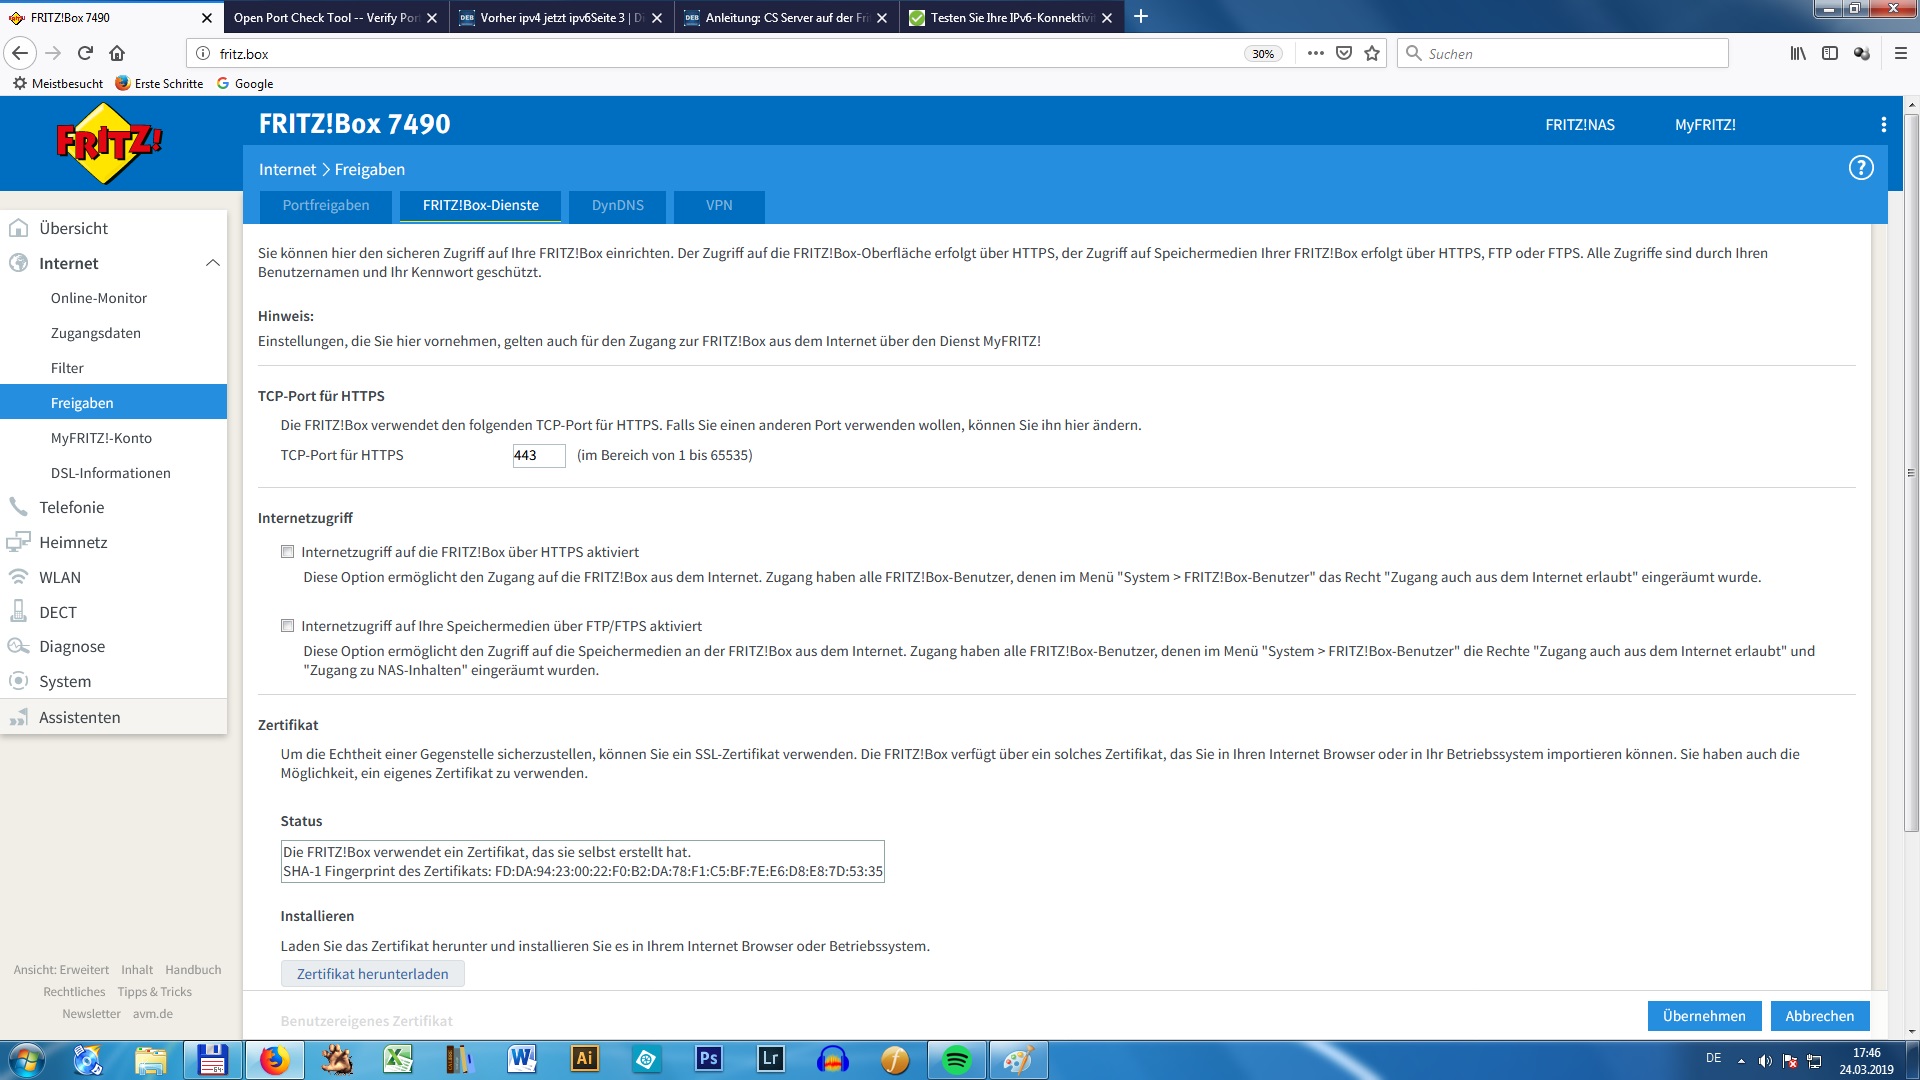Open a new browser tab
Viewport: 1920px width, 1080px height.
1140,17
